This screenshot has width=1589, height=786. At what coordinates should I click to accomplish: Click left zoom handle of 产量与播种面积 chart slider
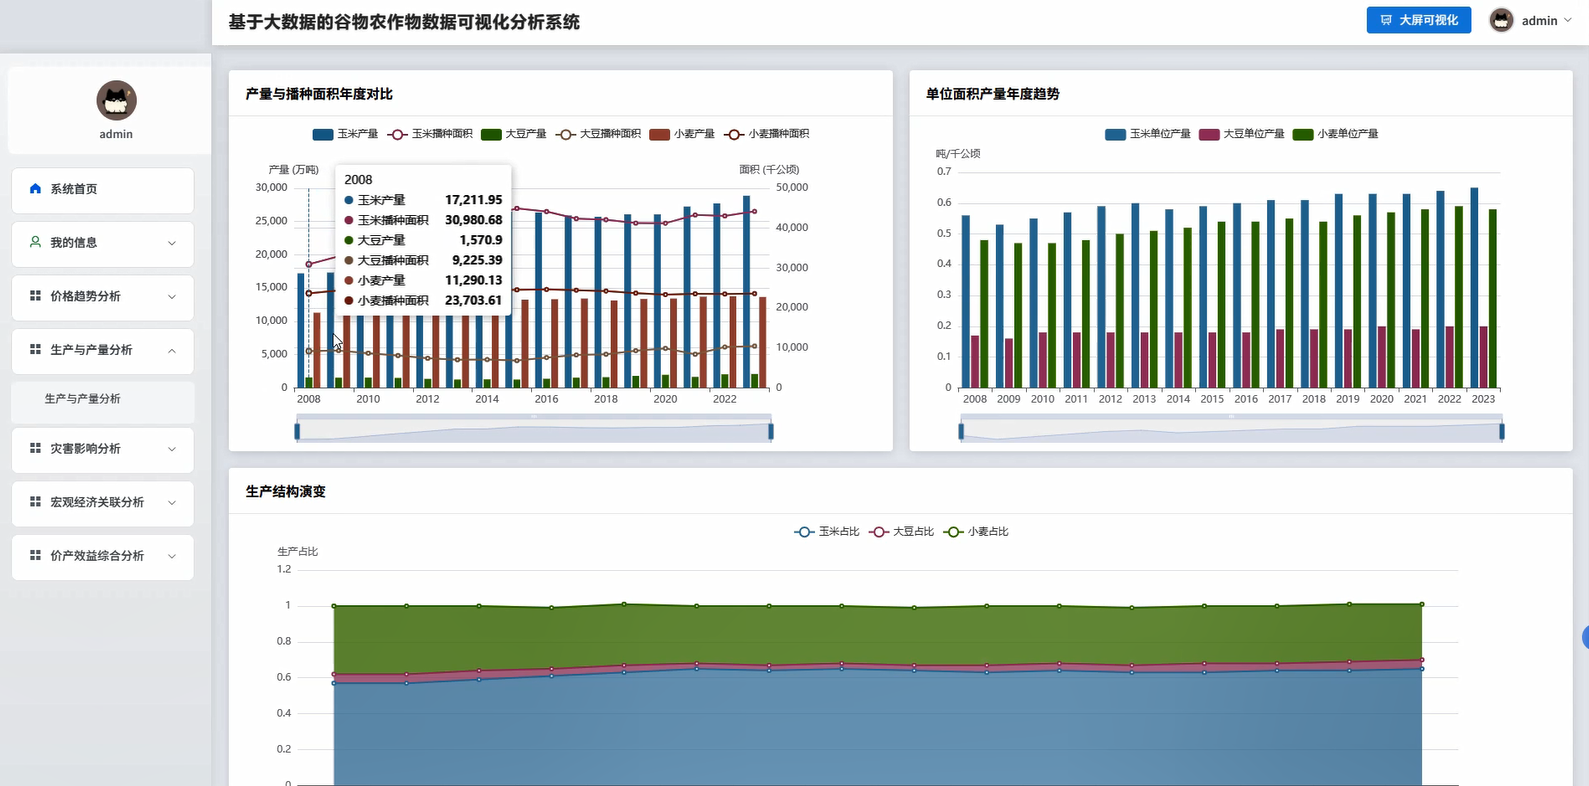[297, 431]
